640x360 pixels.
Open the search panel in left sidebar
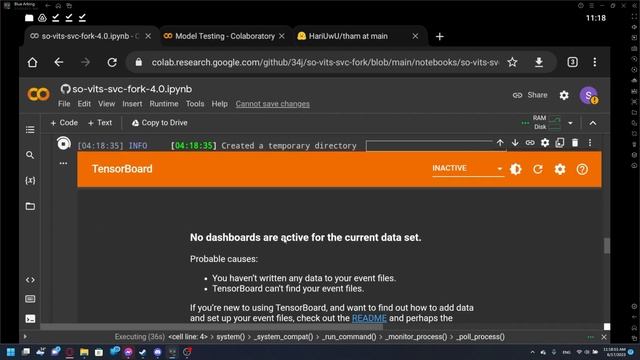(x=30, y=155)
